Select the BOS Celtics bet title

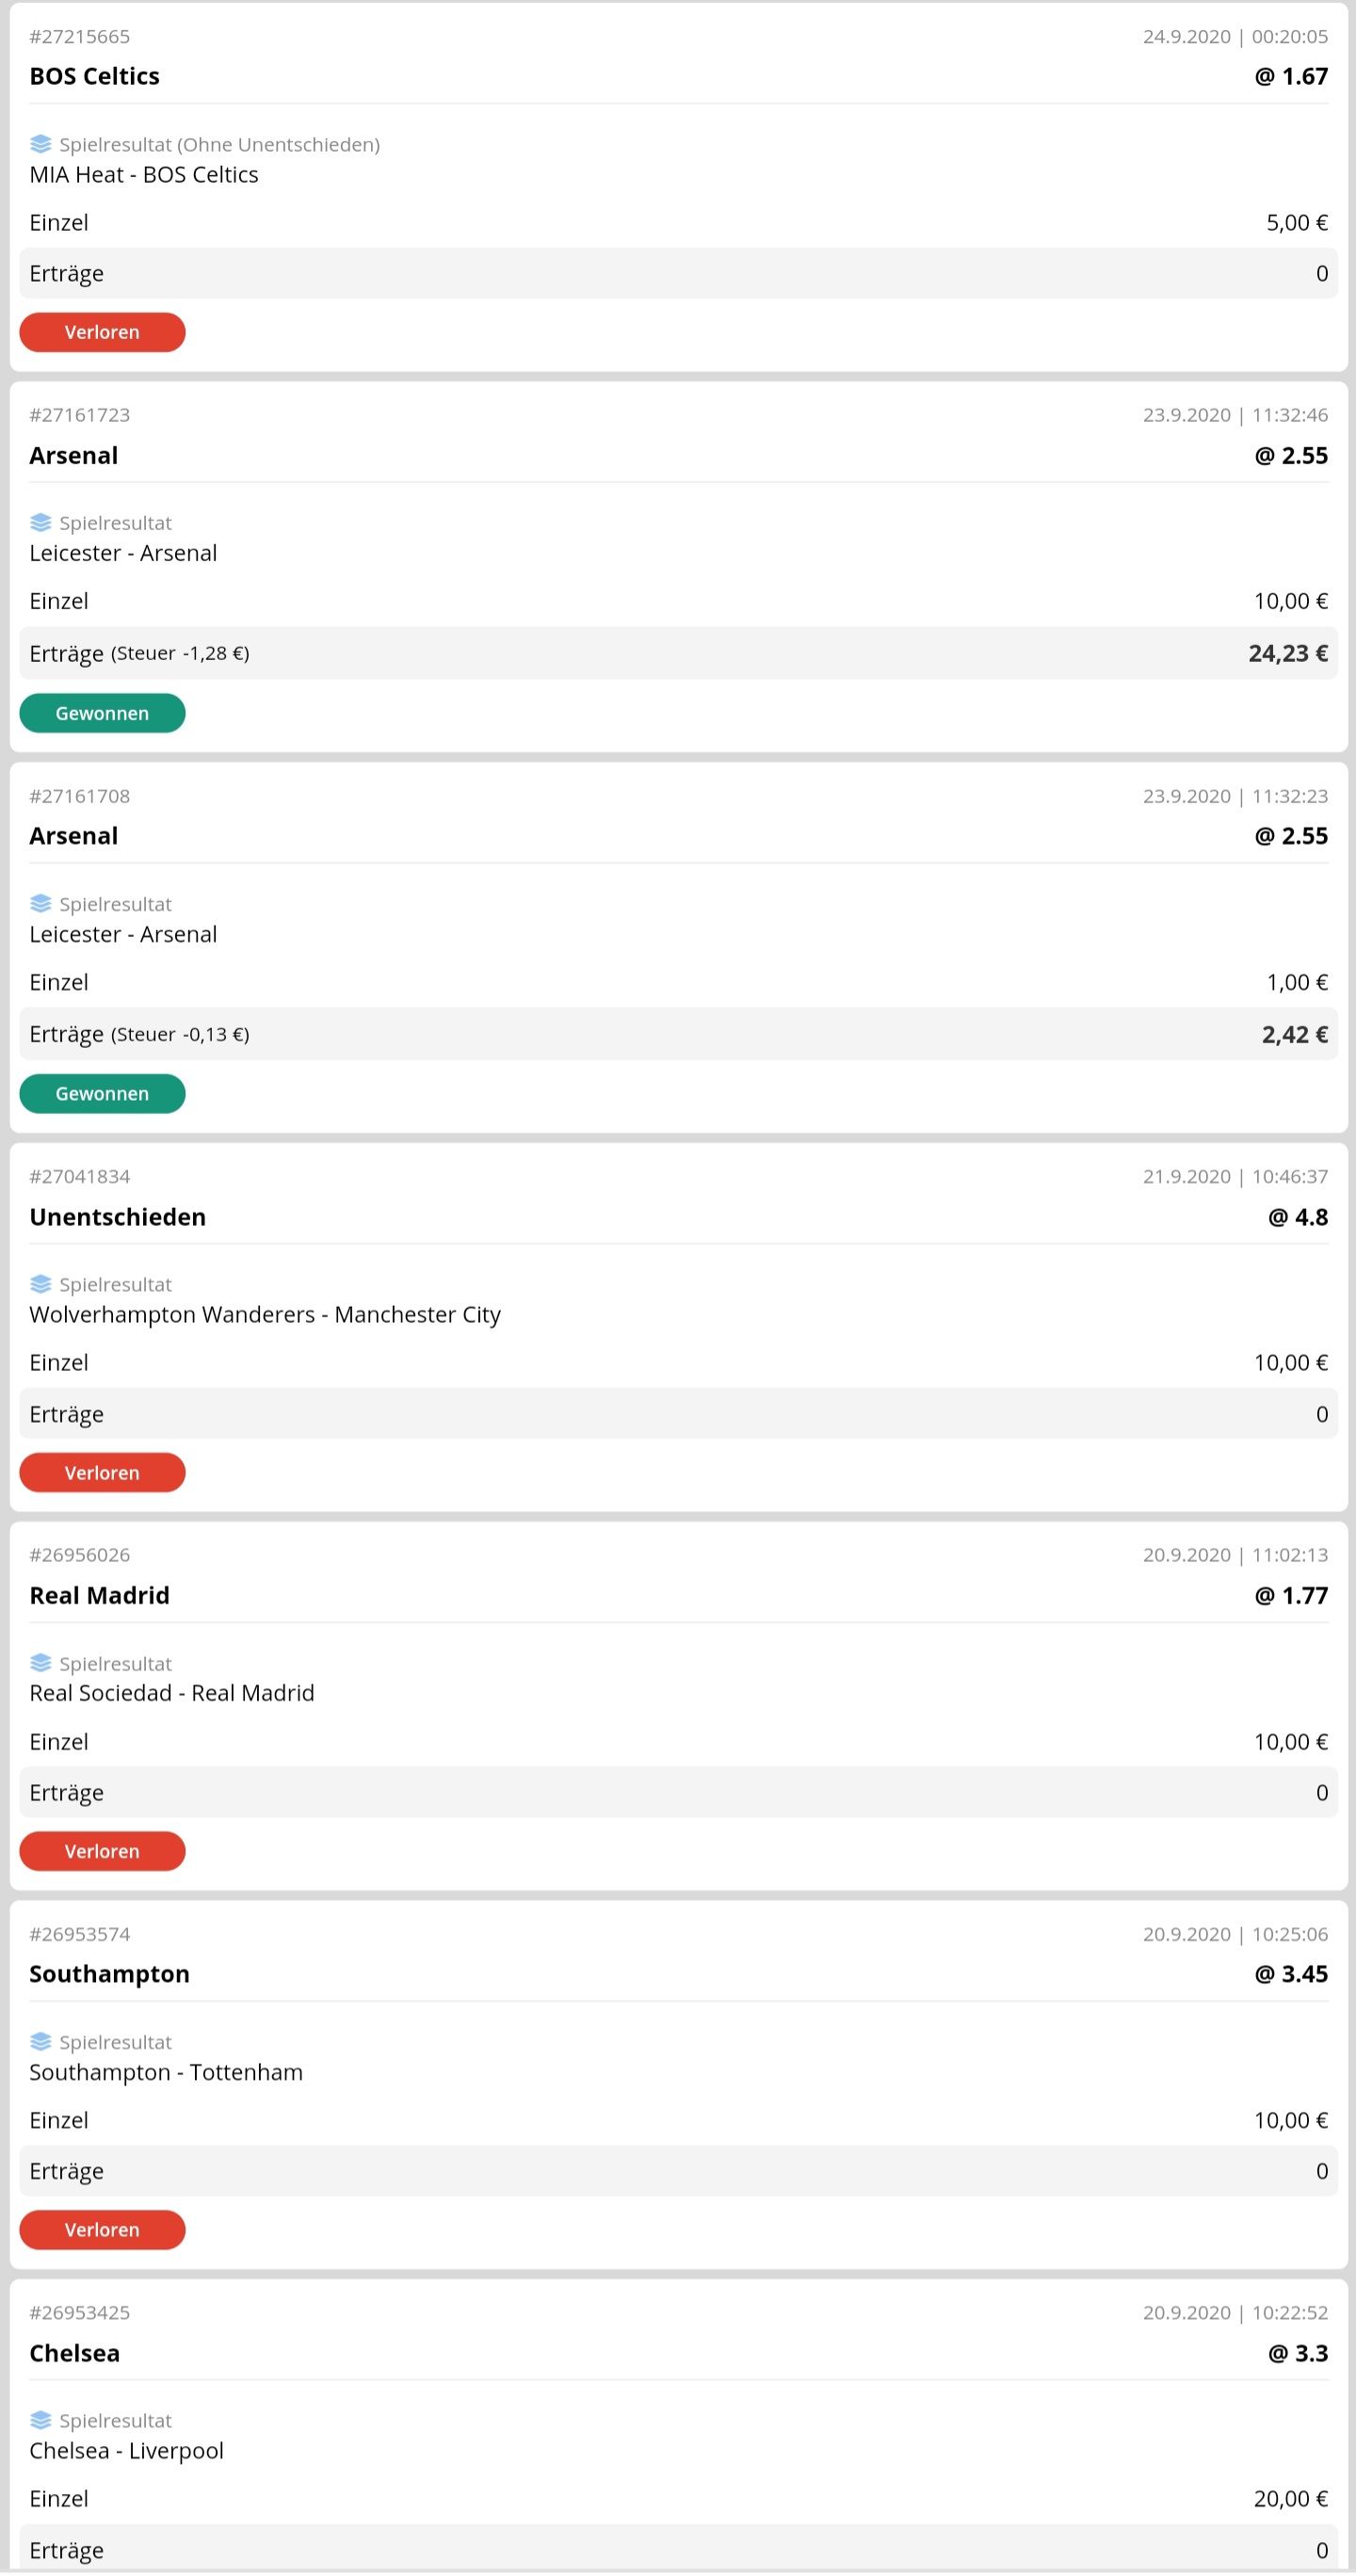pos(94,77)
